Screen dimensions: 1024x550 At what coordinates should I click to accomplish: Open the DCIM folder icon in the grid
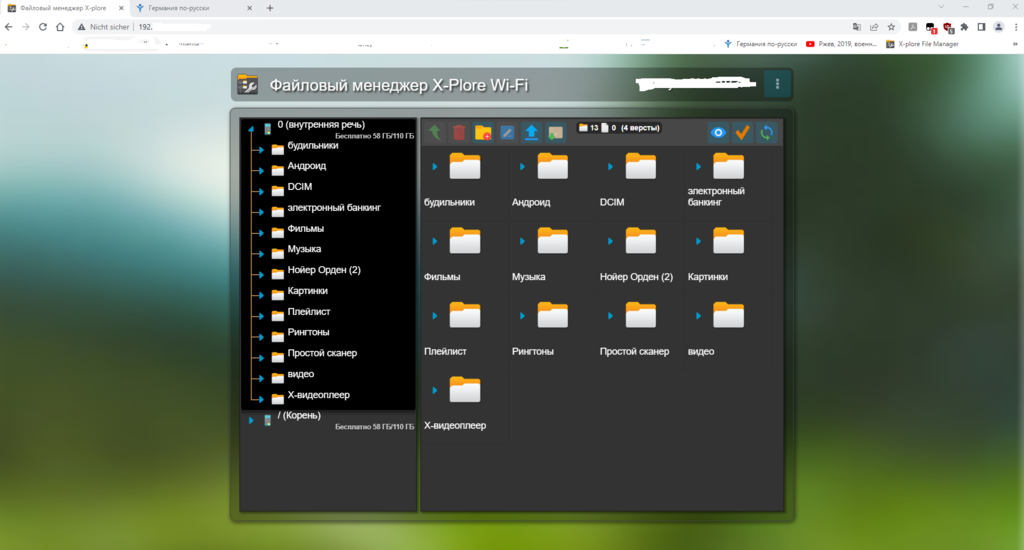click(641, 166)
